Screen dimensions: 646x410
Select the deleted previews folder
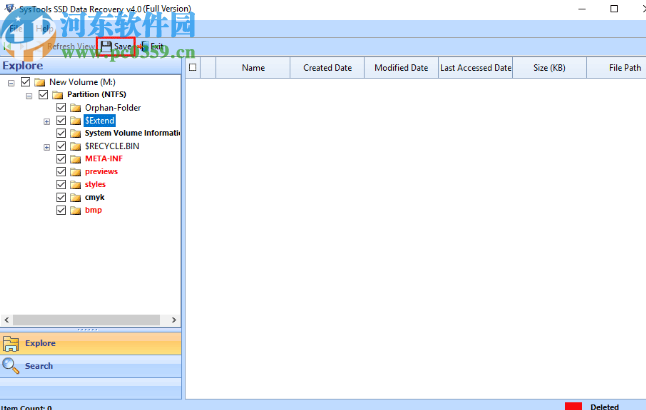pyautogui.click(x=101, y=171)
